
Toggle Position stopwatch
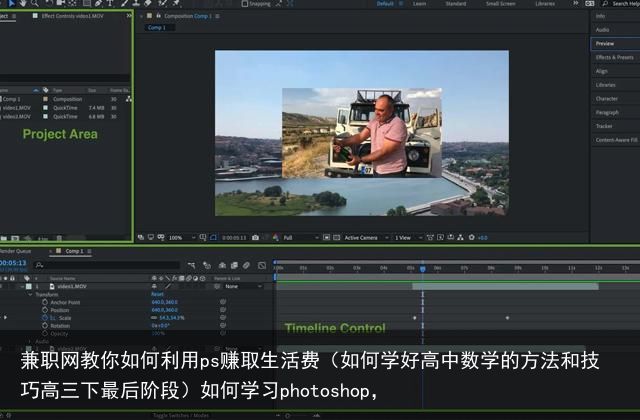45,310
